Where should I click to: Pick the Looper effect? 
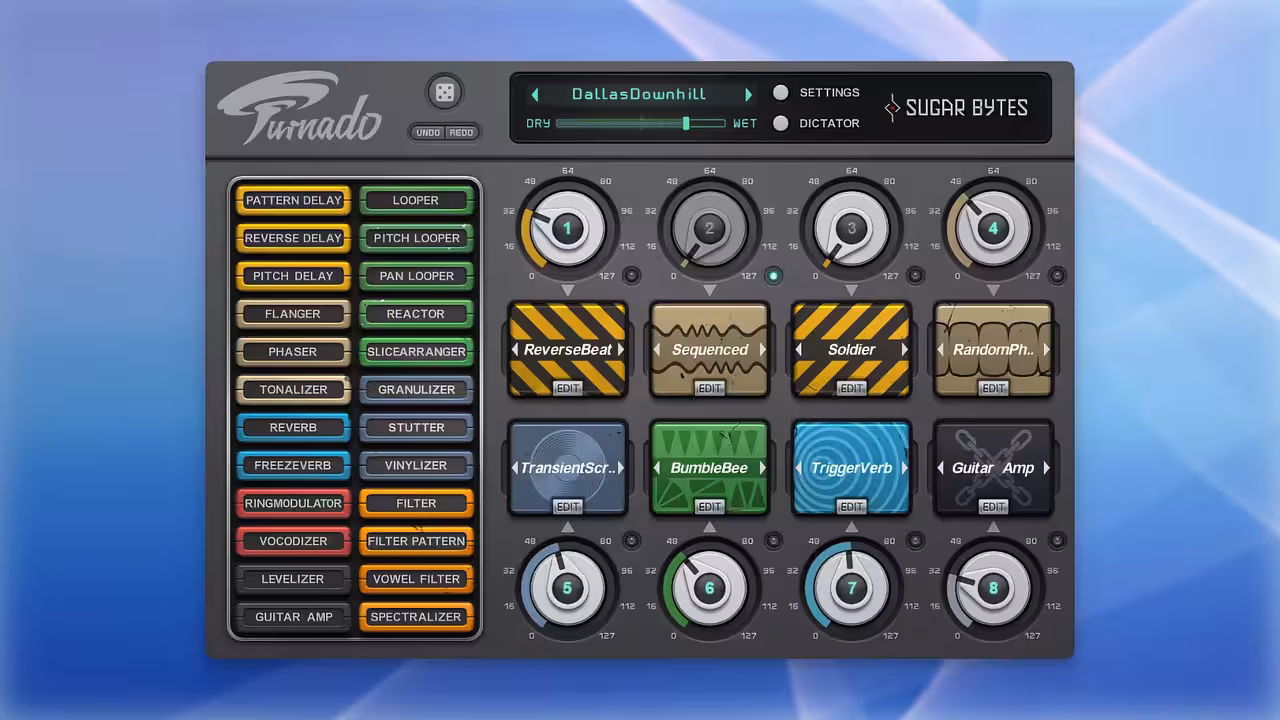pos(416,200)
